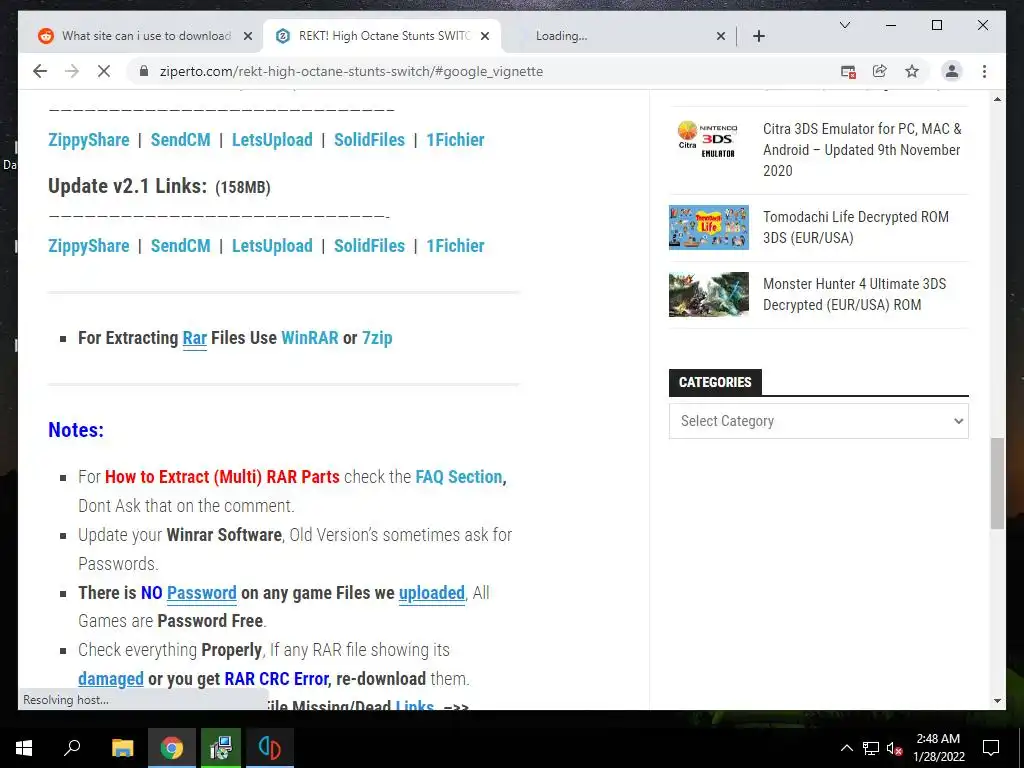View site information padlock icon
This screenshot has width=1024, height=768.
tap(144, 71)
